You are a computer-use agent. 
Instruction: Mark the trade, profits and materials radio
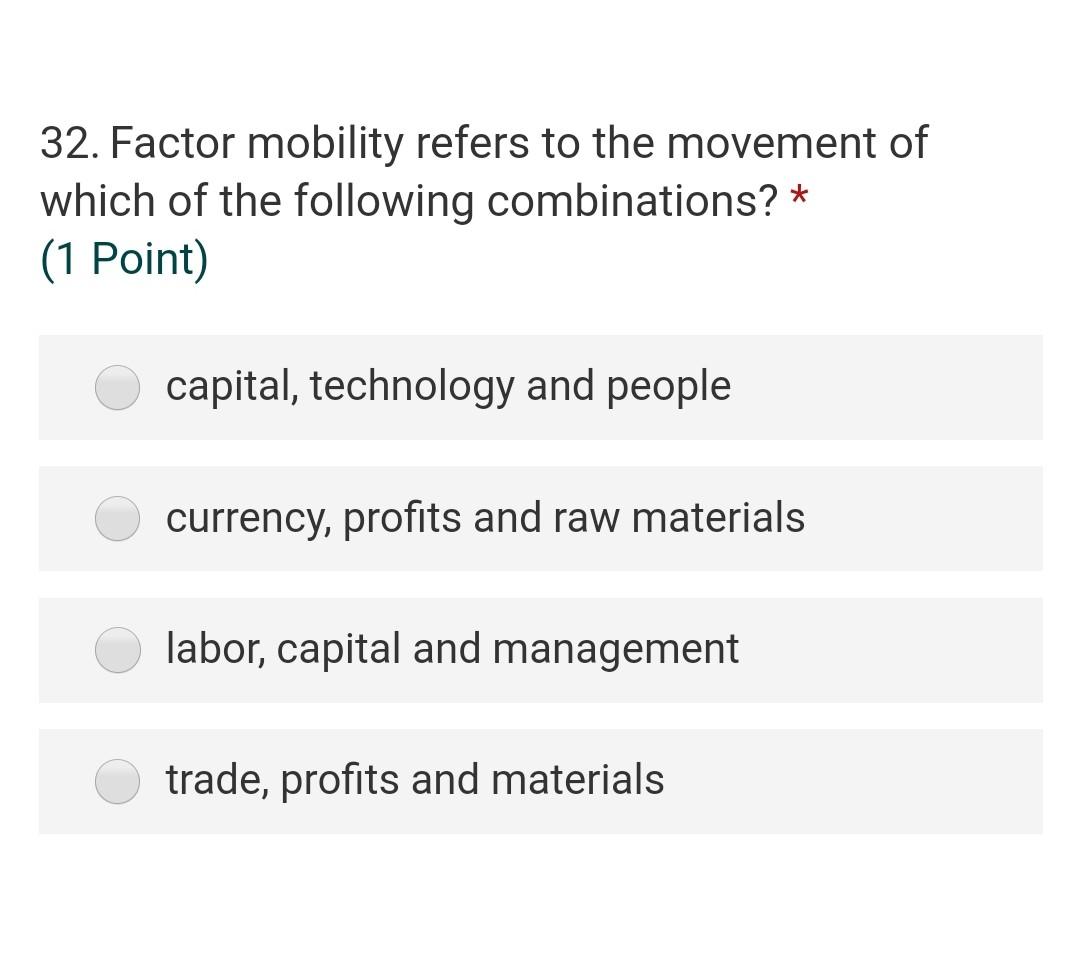point(118,782)
